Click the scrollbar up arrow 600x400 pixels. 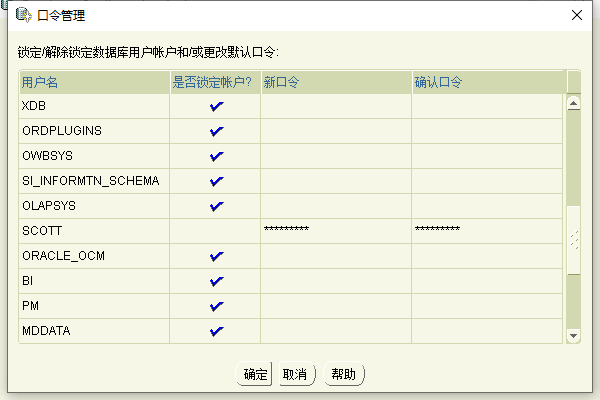pyautogui.click(x=573, y=103)
